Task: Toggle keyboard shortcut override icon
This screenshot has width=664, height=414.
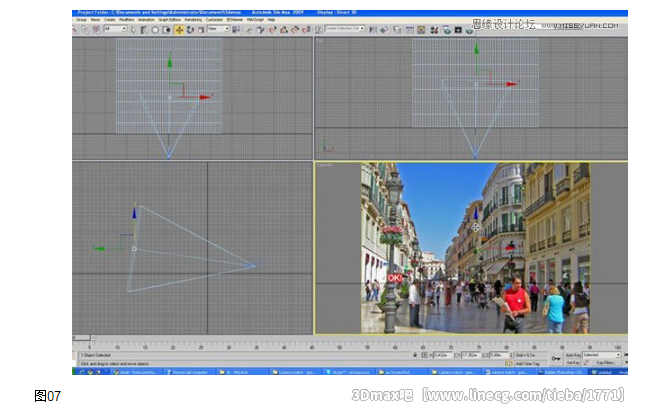Action: point(260,30)
